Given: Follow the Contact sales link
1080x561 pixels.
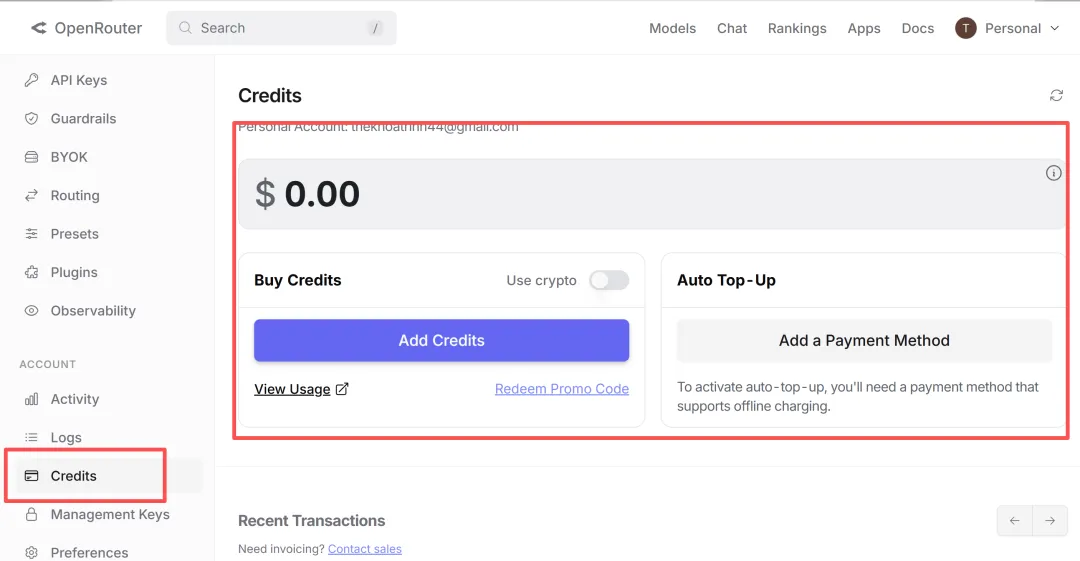Looking at the screenshot, I should [364, 549].
